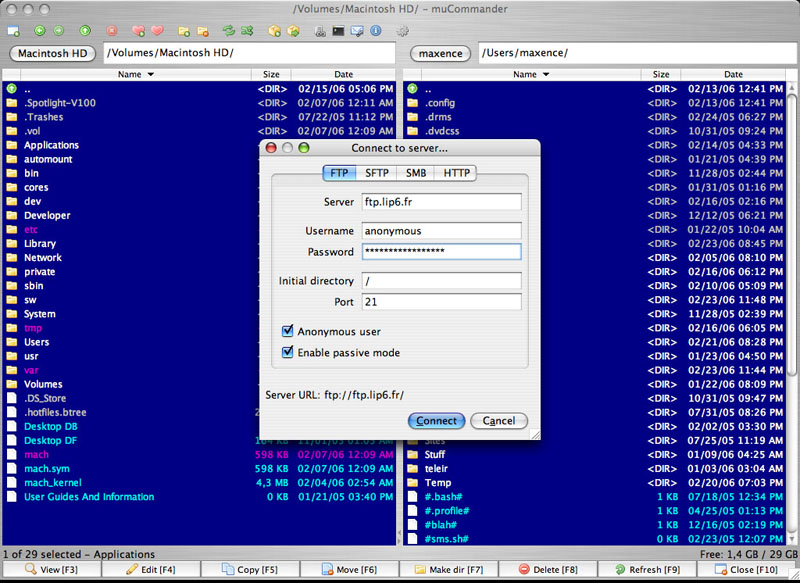Click the View [F3] button
The image size is (800, 583).
tap(52, 569)
